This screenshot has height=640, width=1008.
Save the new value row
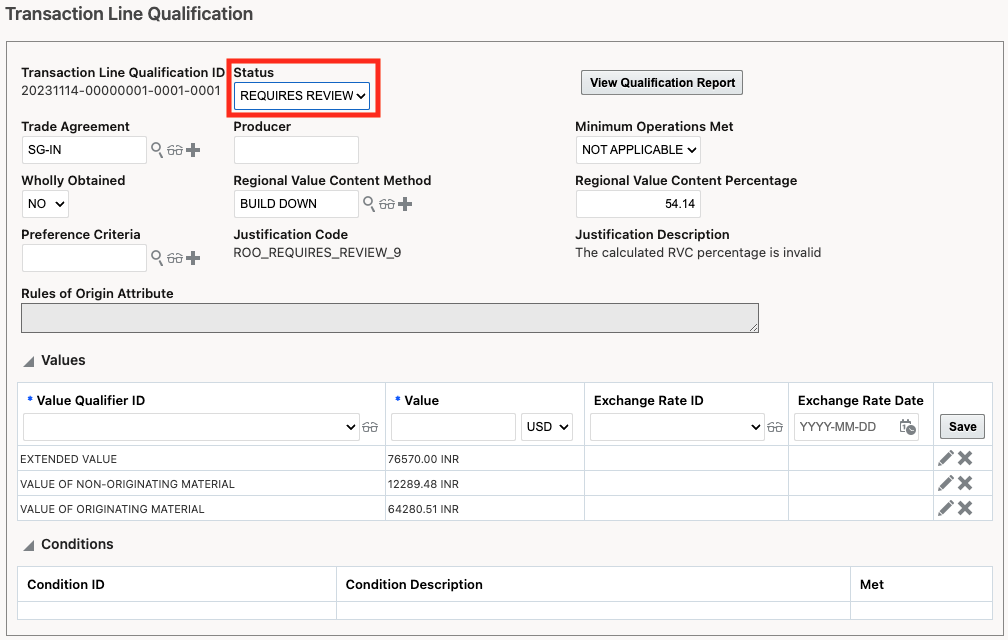click(x=962, y=427)
